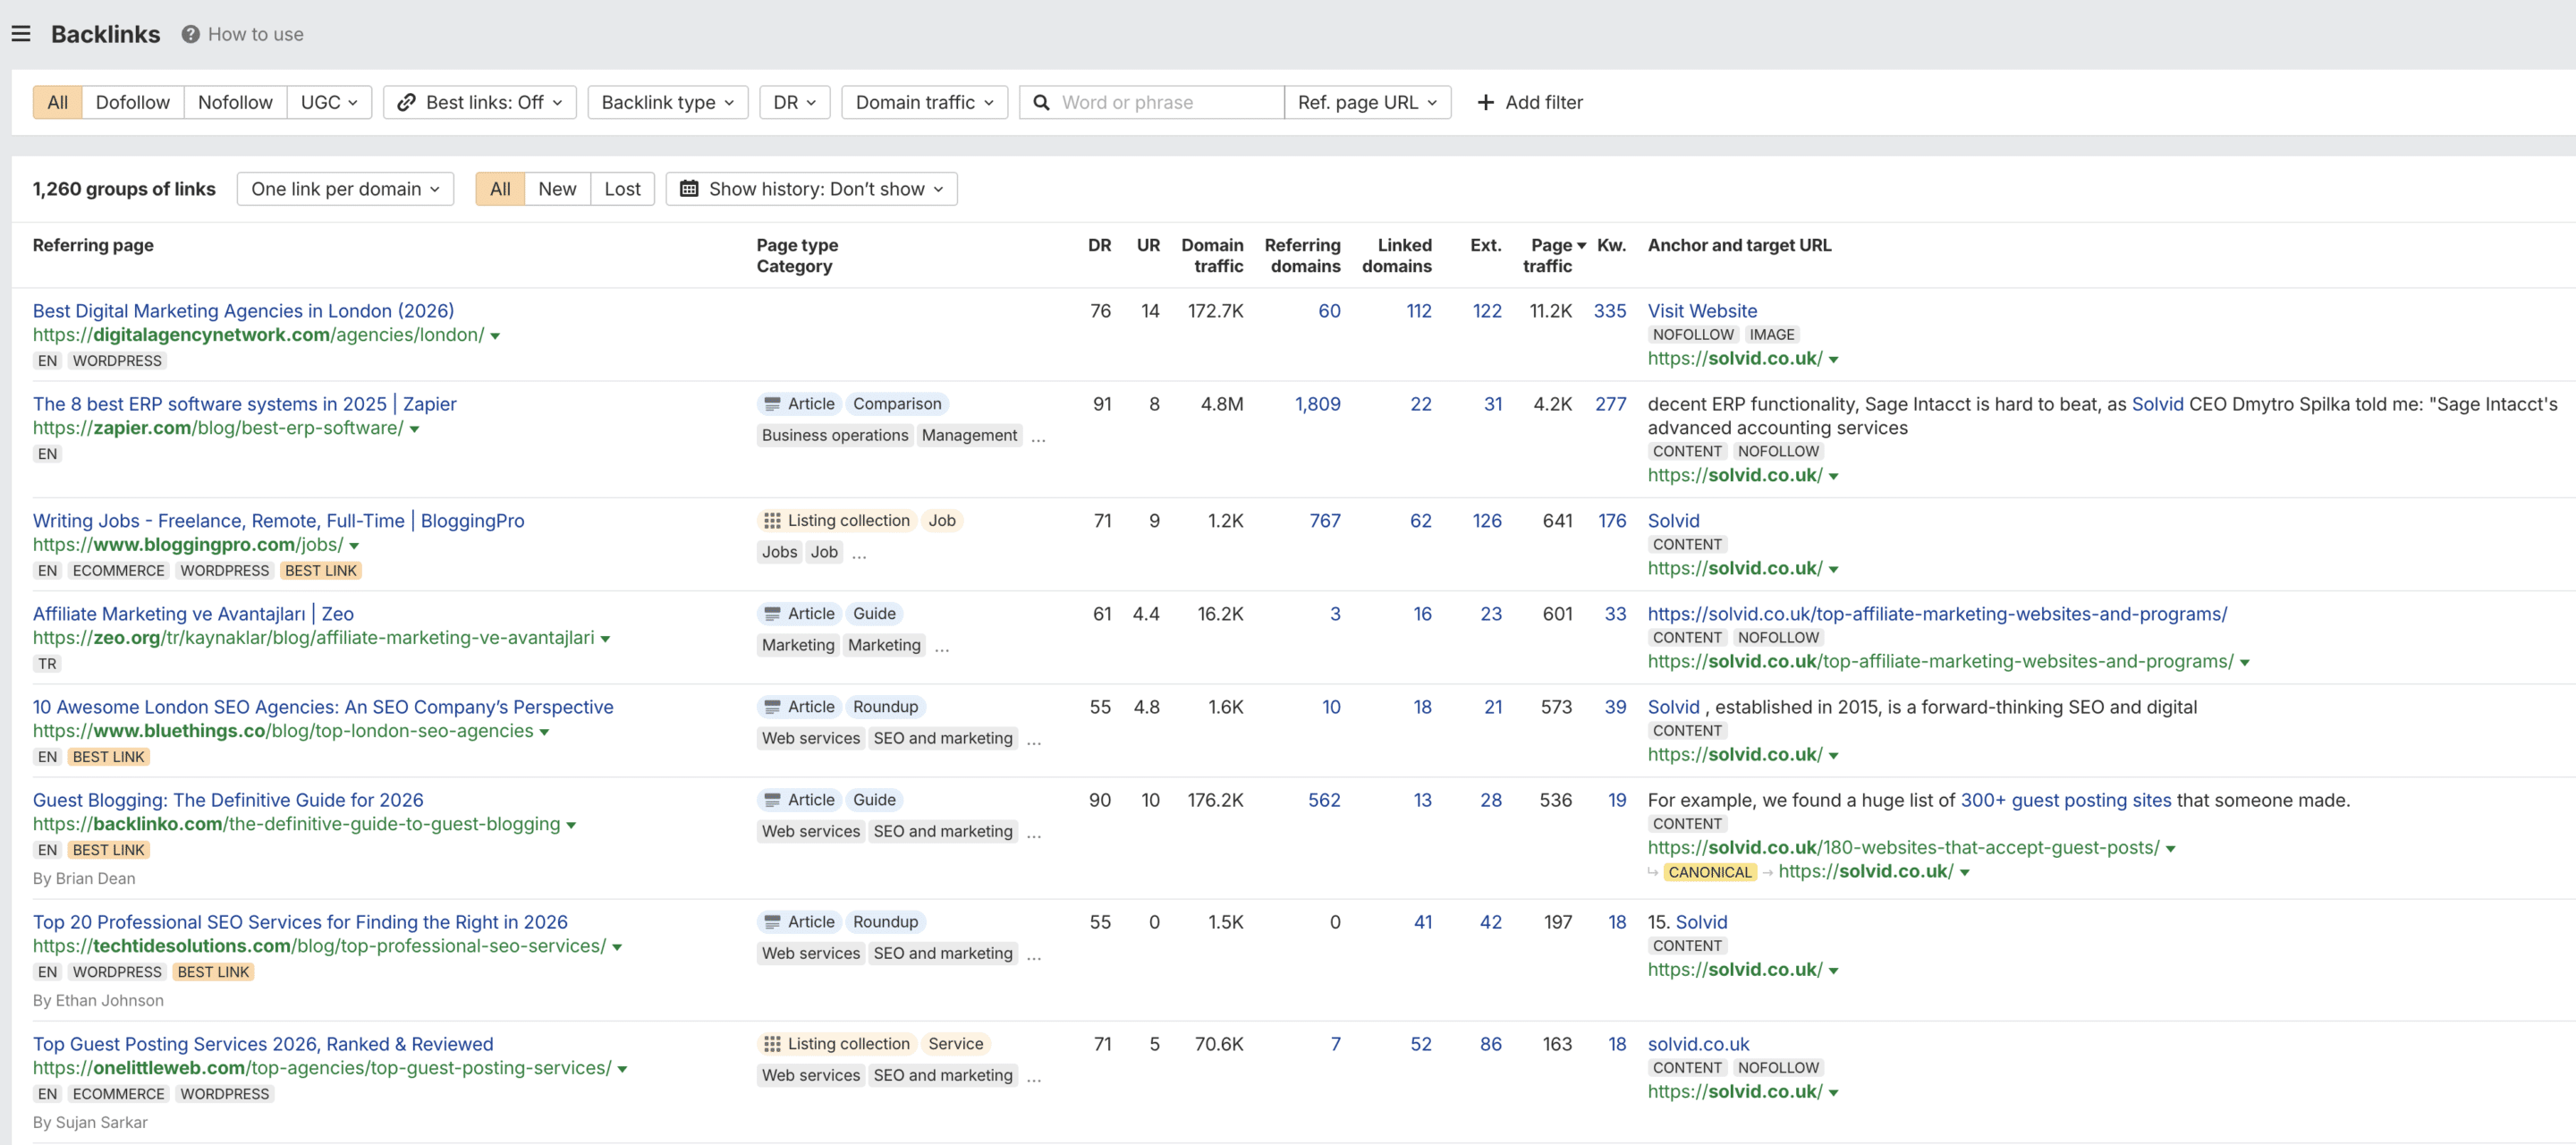Viewport: 2576px width, 1145px height.
Task: Expand the bloggingpro.com URL dropdown arrow
Action: 354,546
